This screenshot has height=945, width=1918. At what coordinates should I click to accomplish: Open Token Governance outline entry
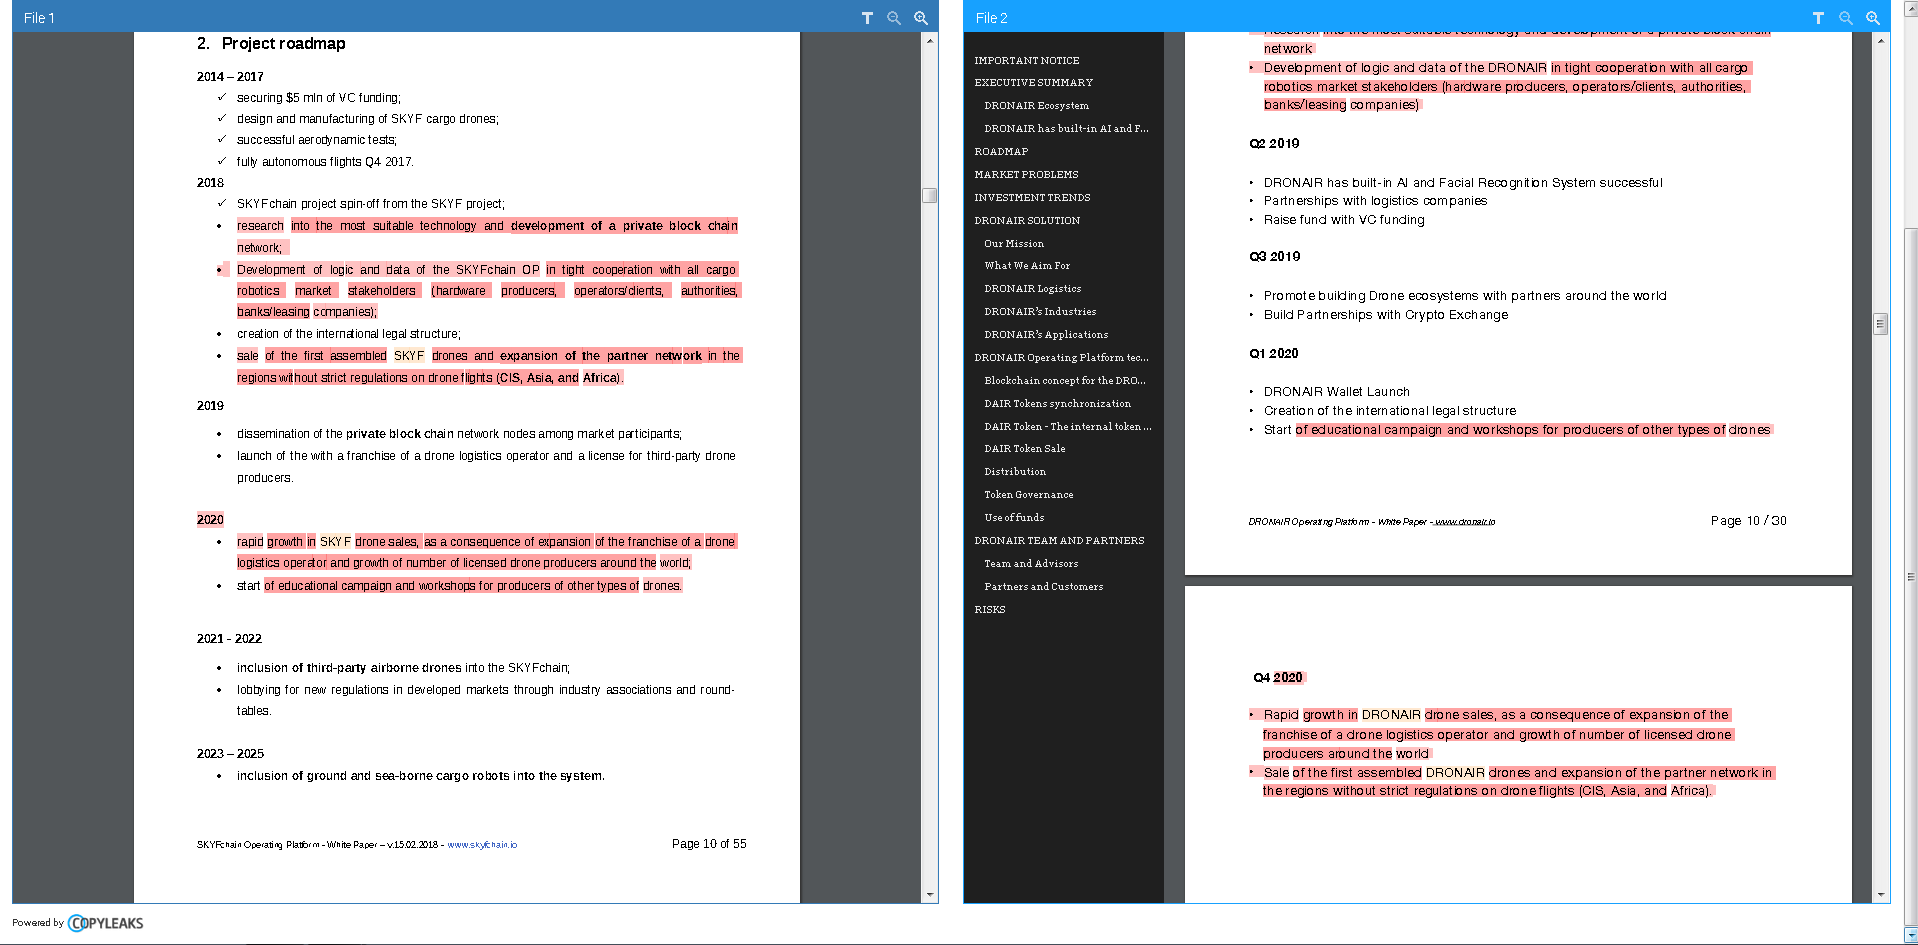click(x=1028, y=494)
